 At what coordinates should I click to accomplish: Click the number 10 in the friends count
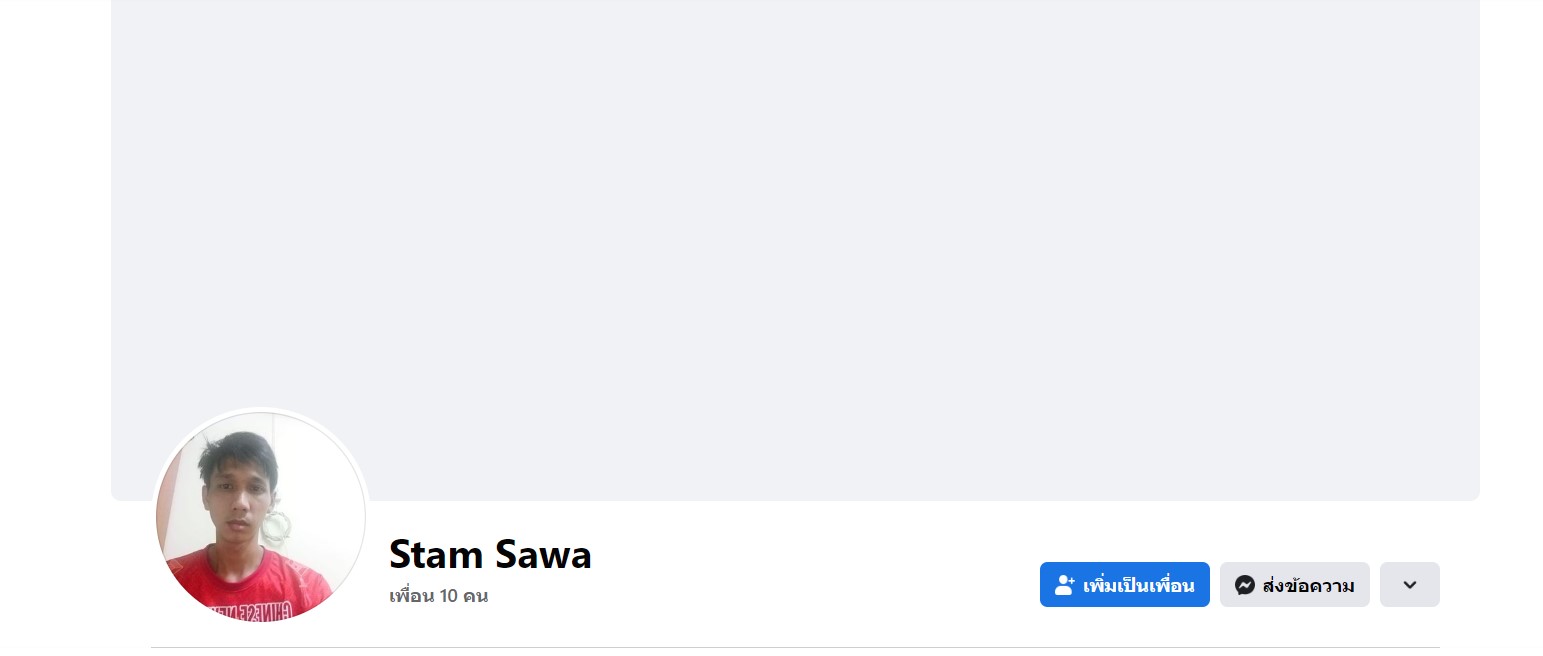[448, 597]
